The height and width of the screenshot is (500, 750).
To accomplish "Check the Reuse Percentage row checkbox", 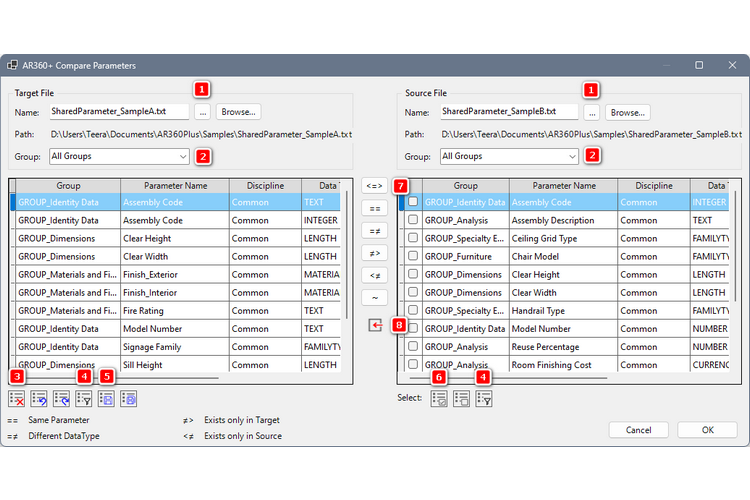I will (x=413, y=346).
